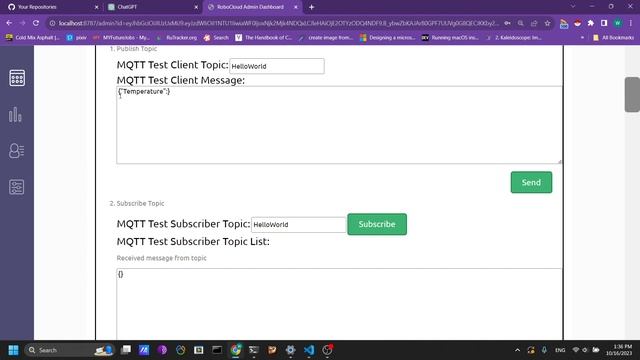The image size is (640, 360).
Task: Toggle the browser side panel icon
Action: 604,23
